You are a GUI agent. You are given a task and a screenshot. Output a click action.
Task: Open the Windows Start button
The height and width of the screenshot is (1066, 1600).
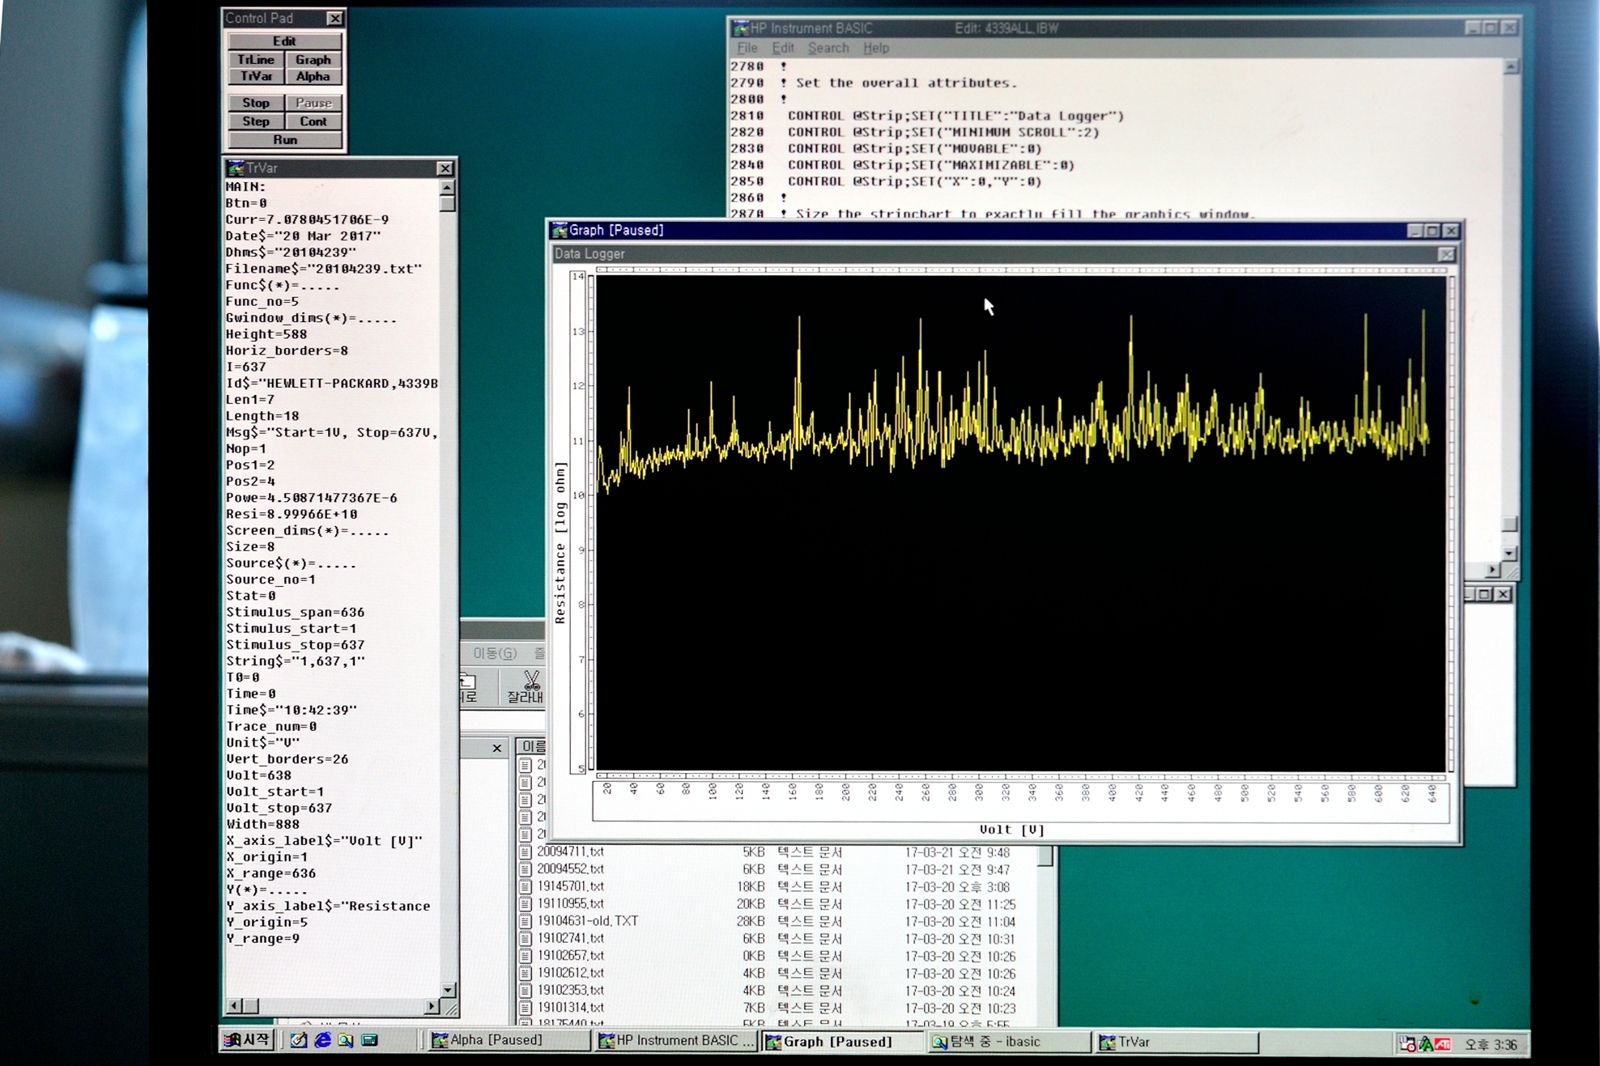pos(247,1040)
